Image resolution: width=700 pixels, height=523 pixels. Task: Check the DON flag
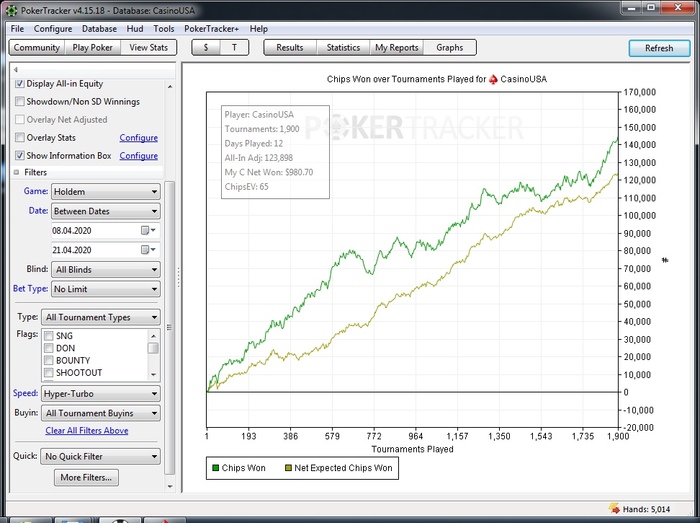49,348
